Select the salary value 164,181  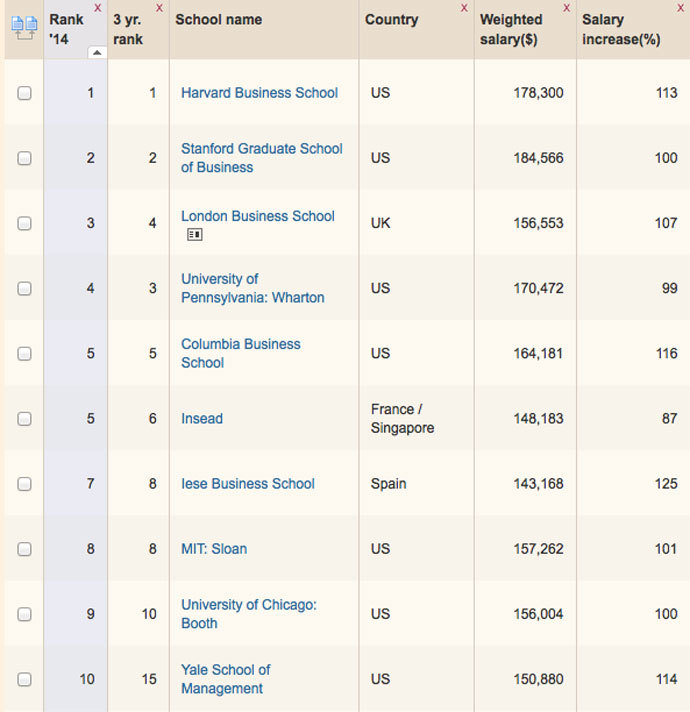(538, 353)
